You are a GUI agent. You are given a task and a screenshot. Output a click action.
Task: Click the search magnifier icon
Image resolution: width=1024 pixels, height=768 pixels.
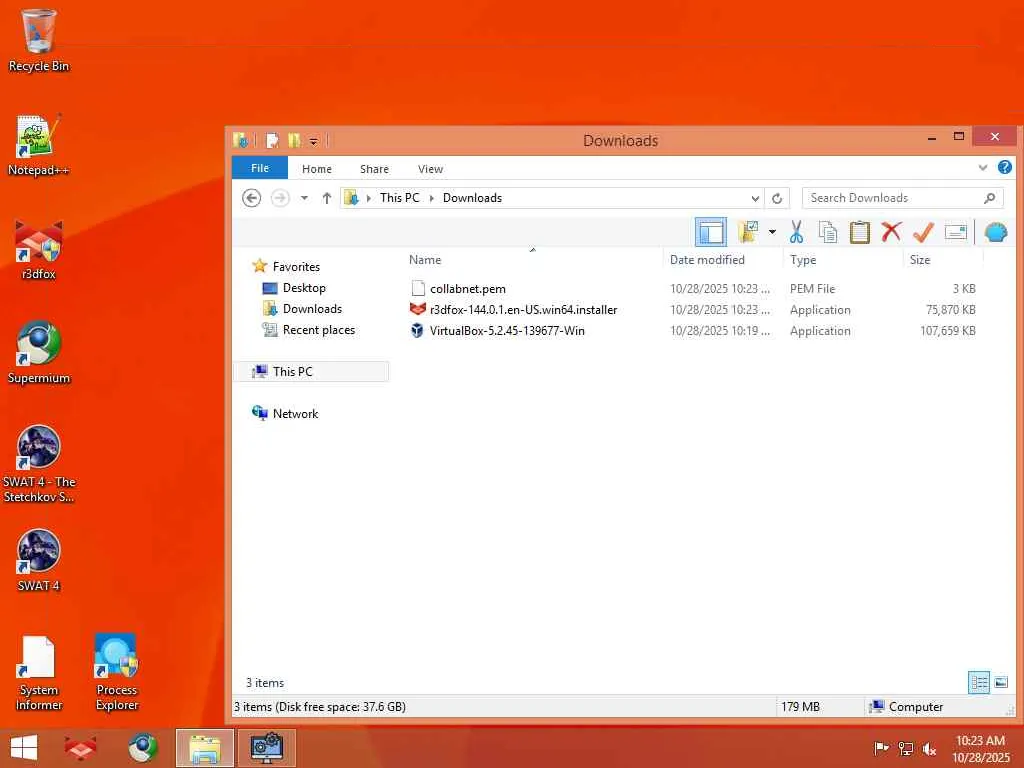(989, 198)
